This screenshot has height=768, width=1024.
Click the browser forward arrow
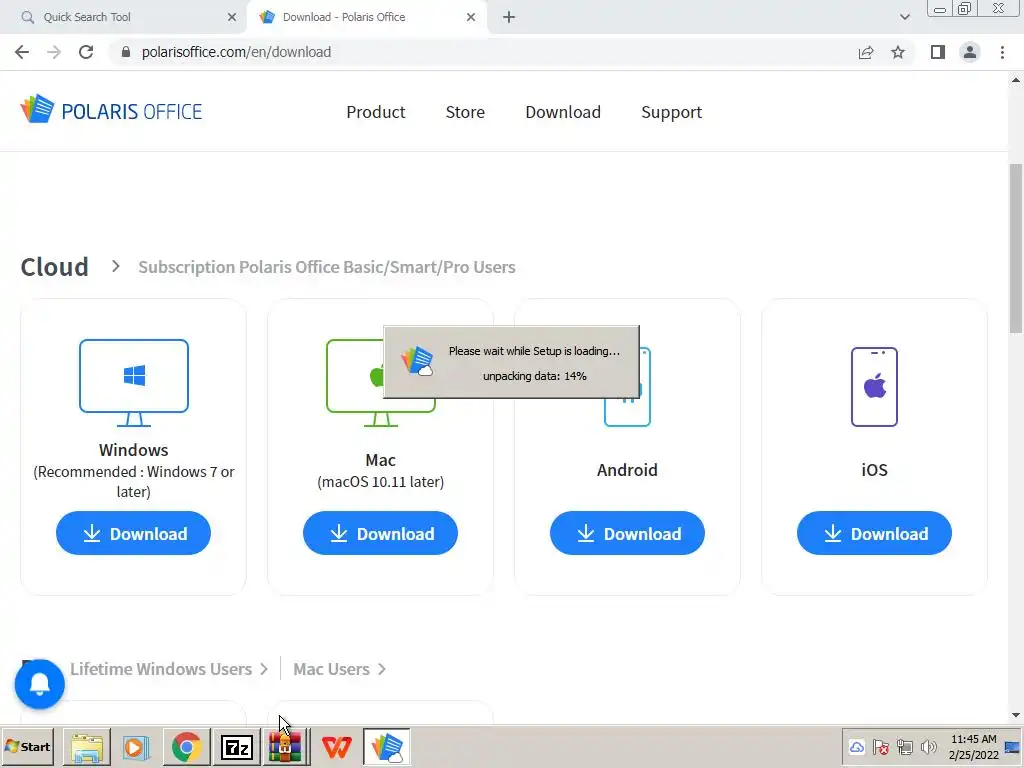[54, 52]
